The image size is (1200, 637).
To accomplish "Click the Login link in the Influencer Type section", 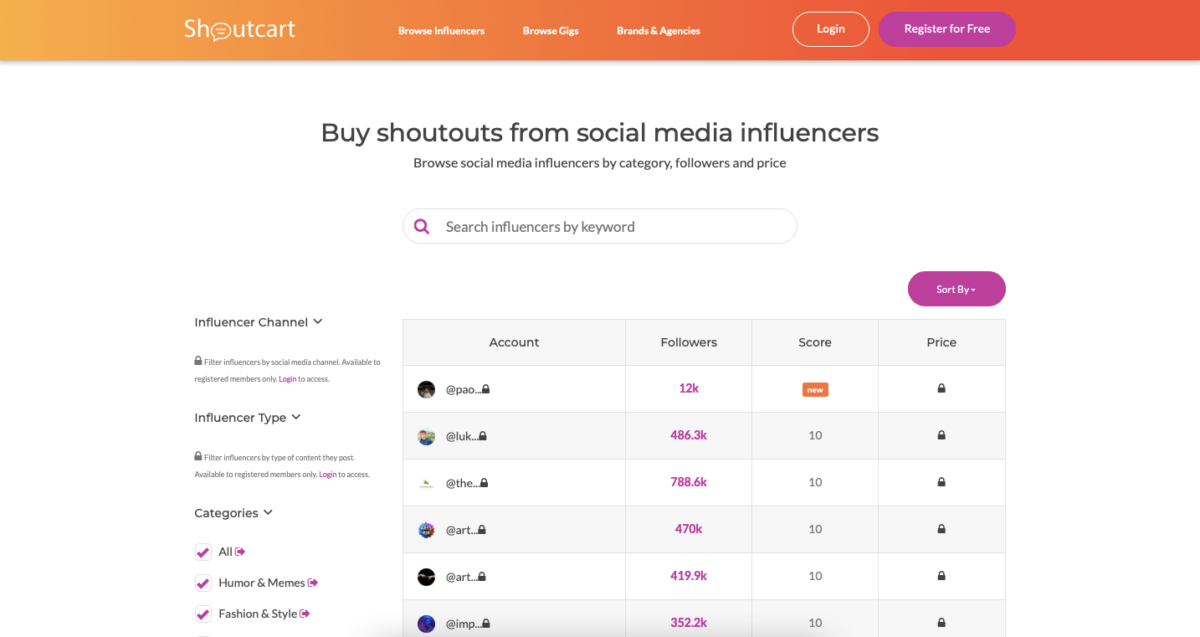I will 328,474.
